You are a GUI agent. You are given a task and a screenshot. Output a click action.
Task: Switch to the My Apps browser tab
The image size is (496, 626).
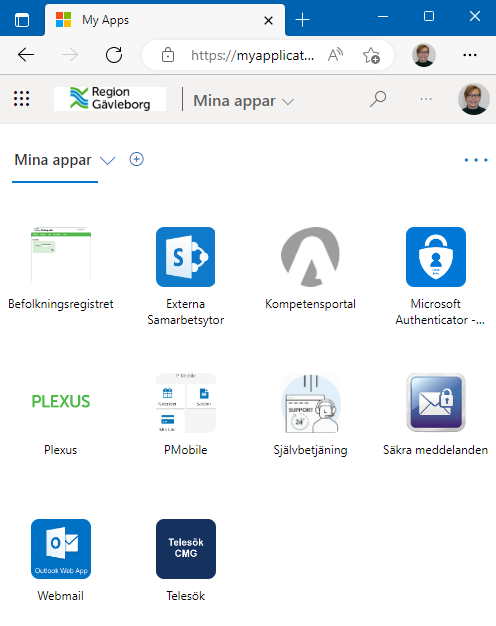coord(165,20)
